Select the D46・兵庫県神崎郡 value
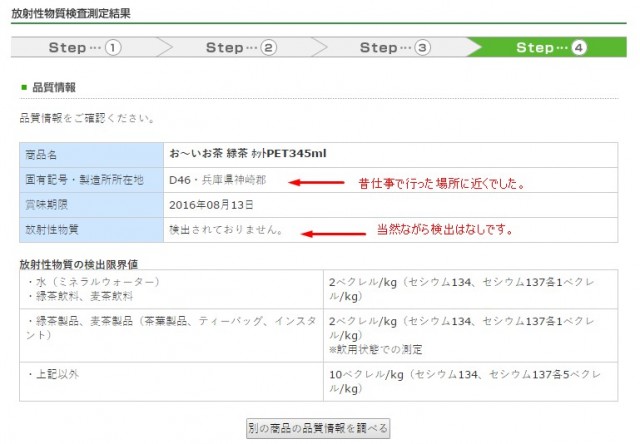Image resolution: width=640 pixels, height=444 pixels. click(x=218, y=180)
